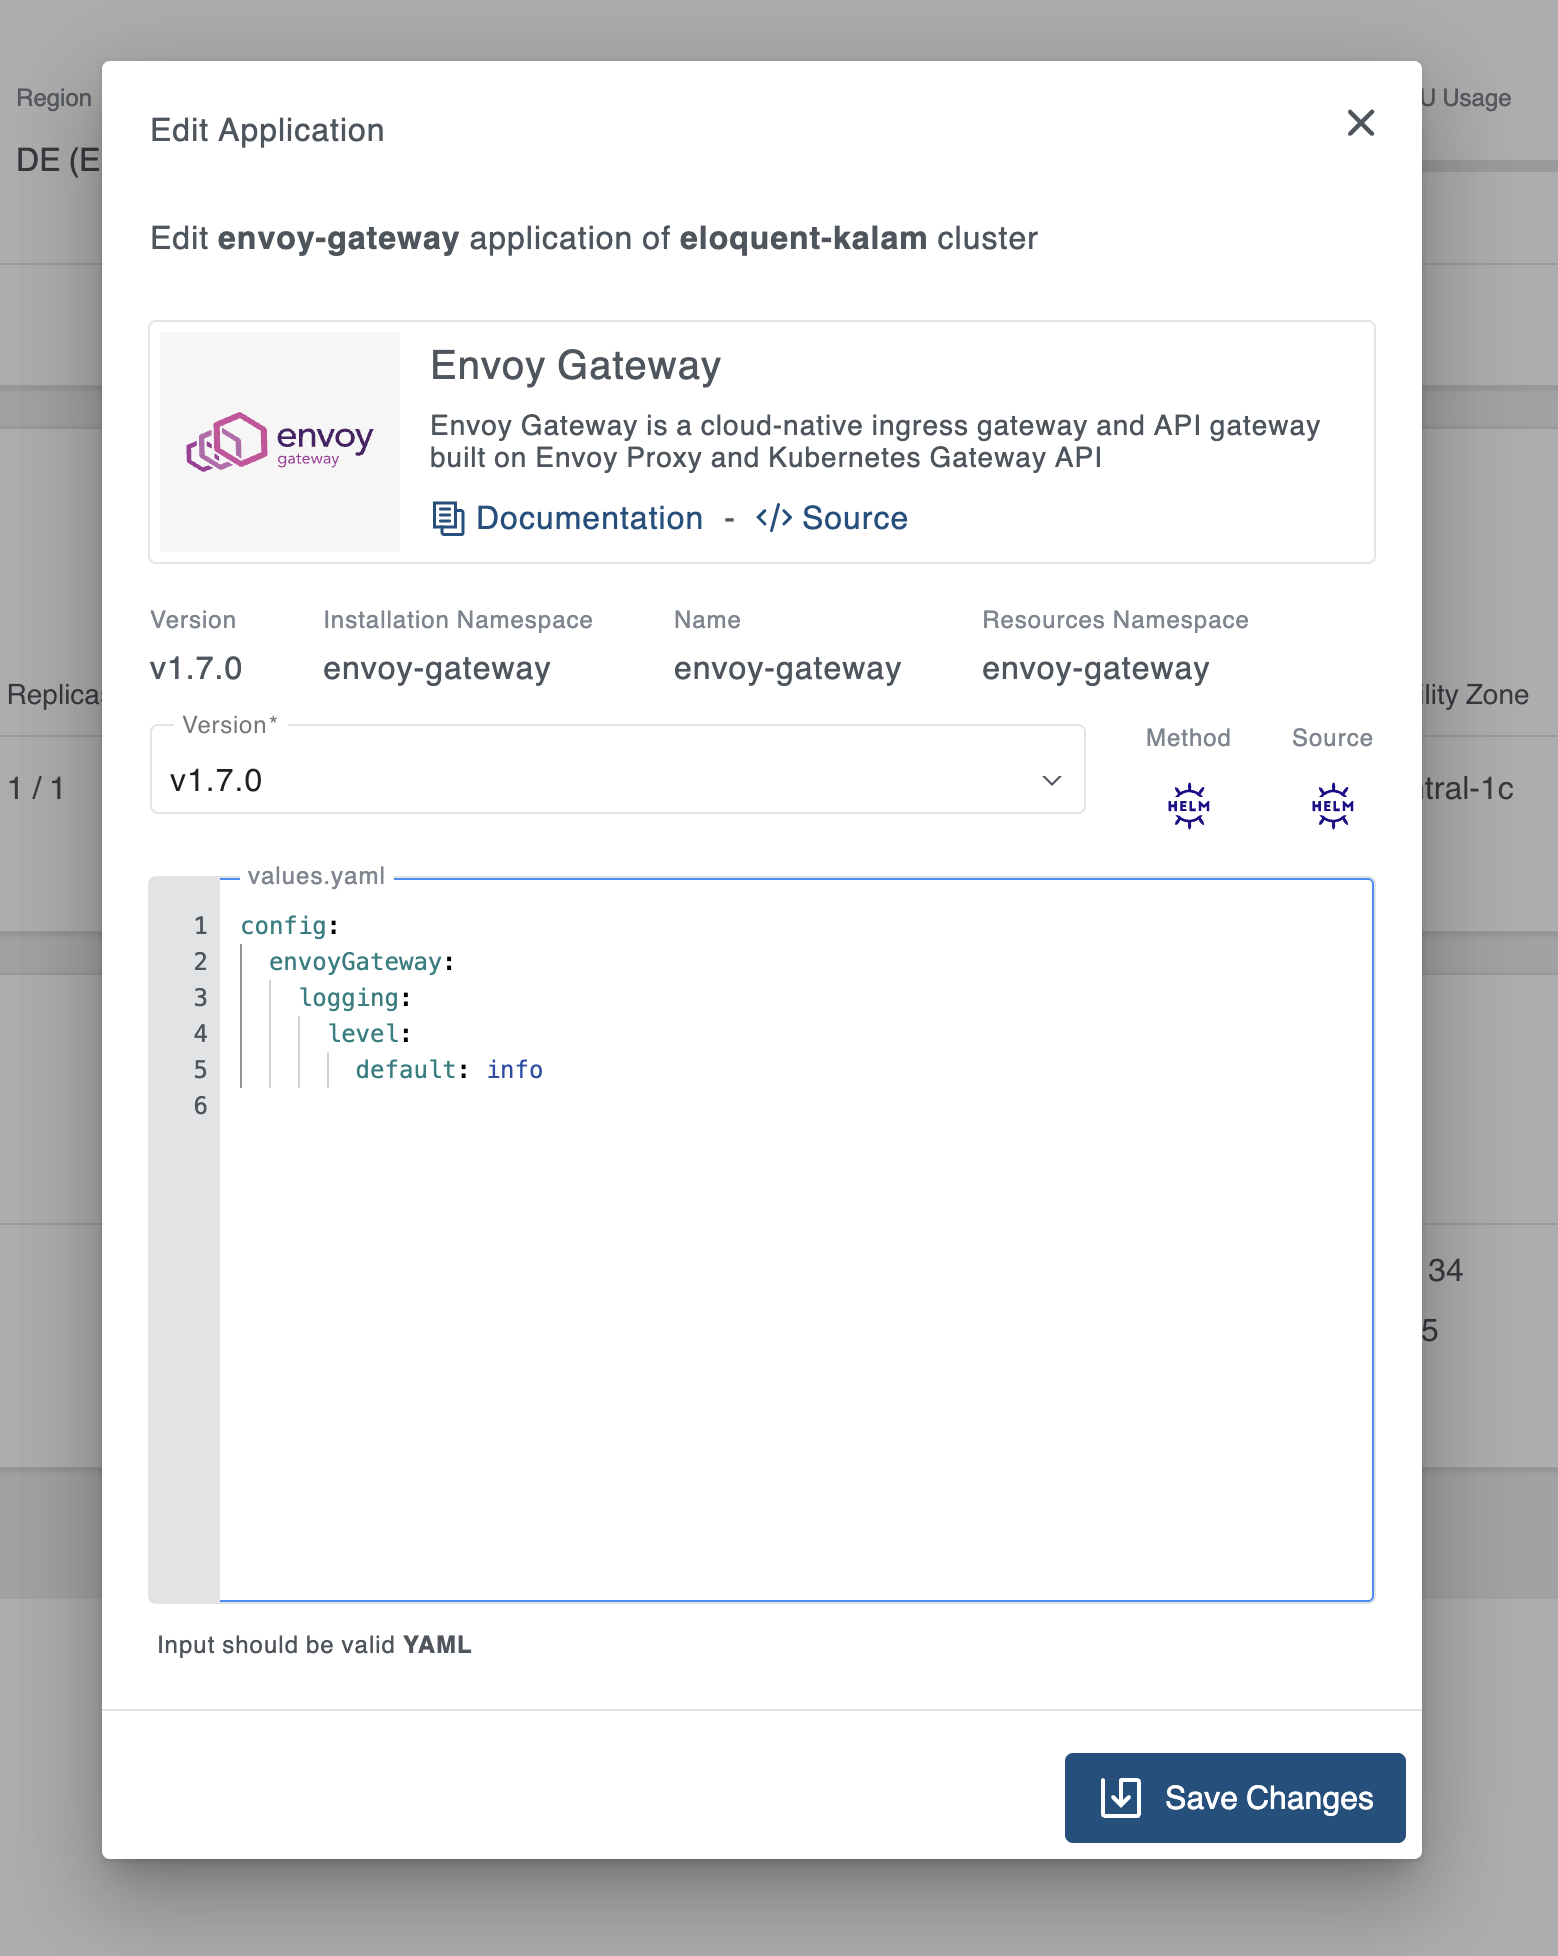Click the 'logging:' line in editor
The height and width of the screenshot is (1956, 1558).
click(355, 998)
